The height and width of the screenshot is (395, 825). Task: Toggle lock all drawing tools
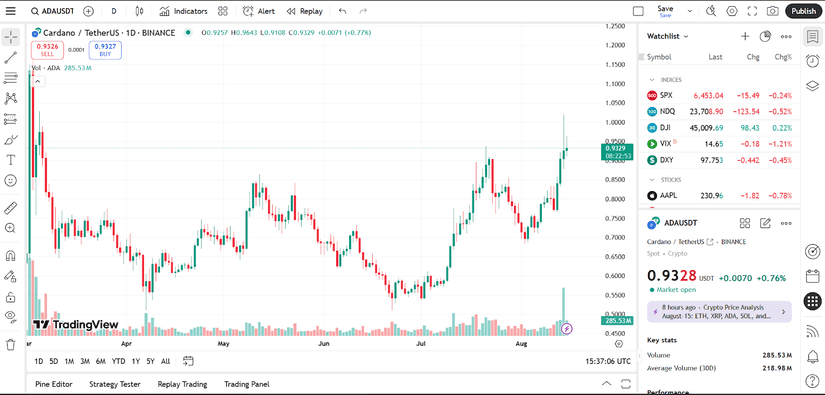[11, 298]
